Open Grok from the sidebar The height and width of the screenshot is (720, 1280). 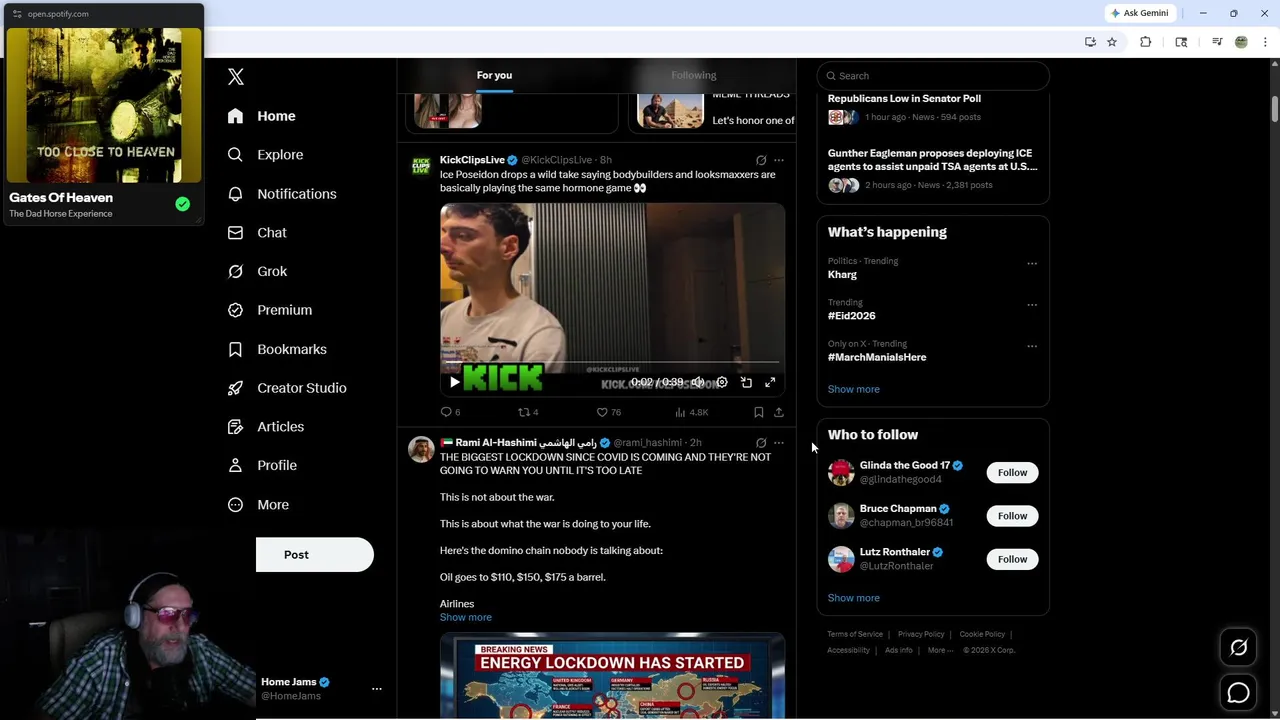point(257,272)
